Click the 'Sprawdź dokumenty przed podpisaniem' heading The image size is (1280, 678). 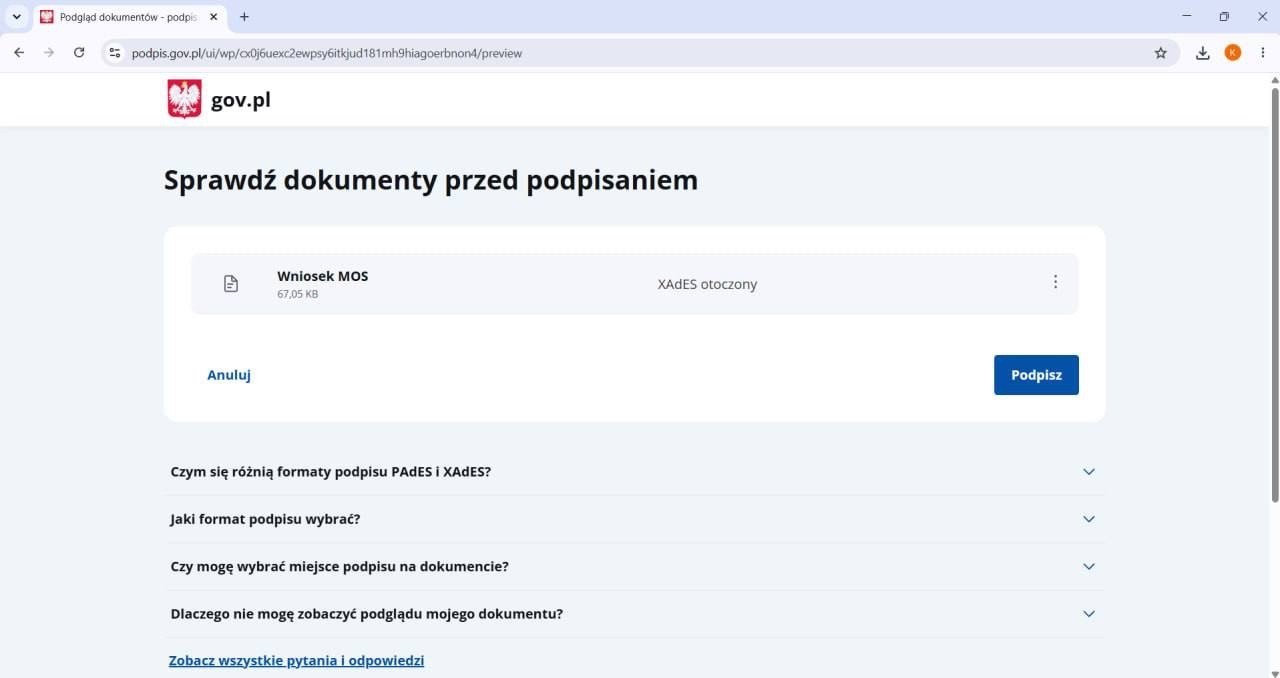(431, 181)
